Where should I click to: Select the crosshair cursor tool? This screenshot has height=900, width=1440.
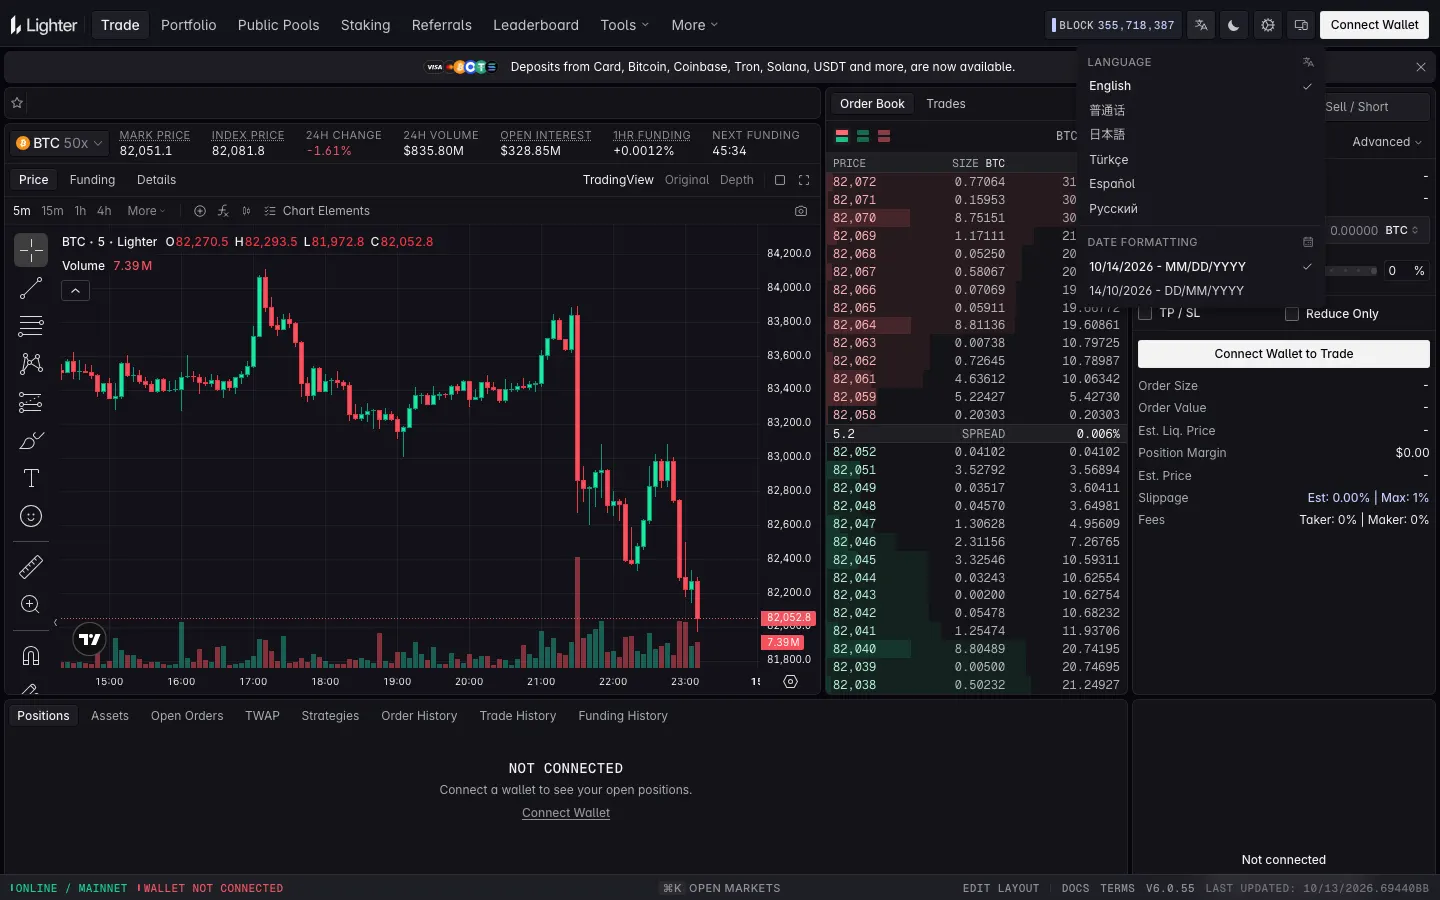31,250
